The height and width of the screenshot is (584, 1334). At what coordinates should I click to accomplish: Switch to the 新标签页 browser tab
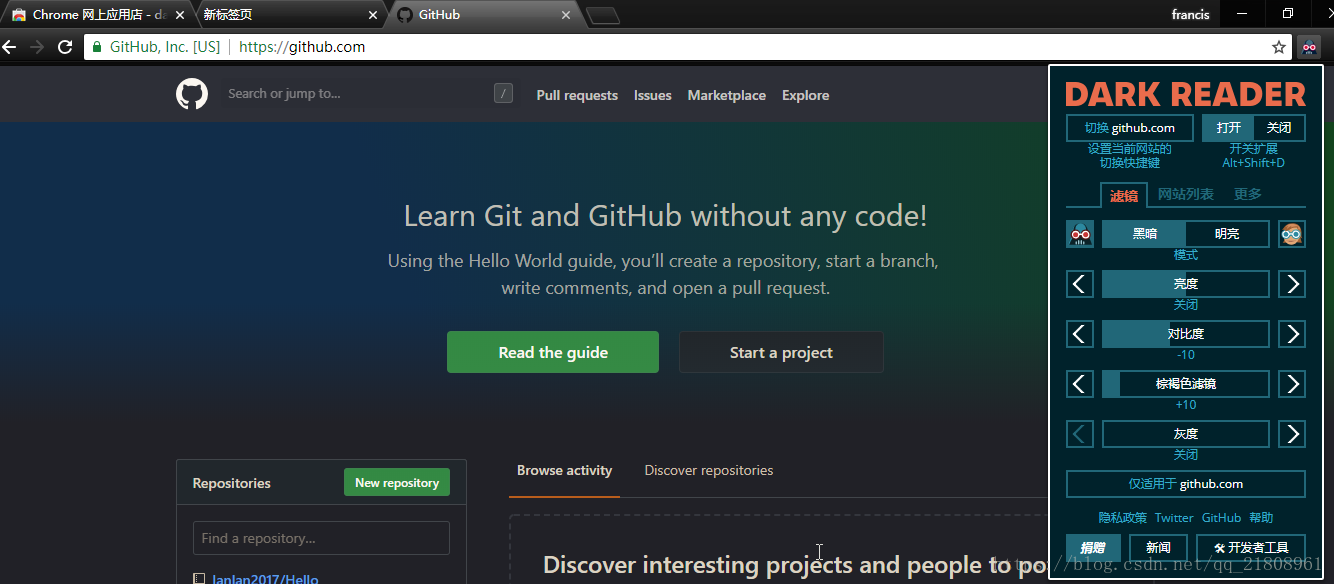(x=288, y=15)
